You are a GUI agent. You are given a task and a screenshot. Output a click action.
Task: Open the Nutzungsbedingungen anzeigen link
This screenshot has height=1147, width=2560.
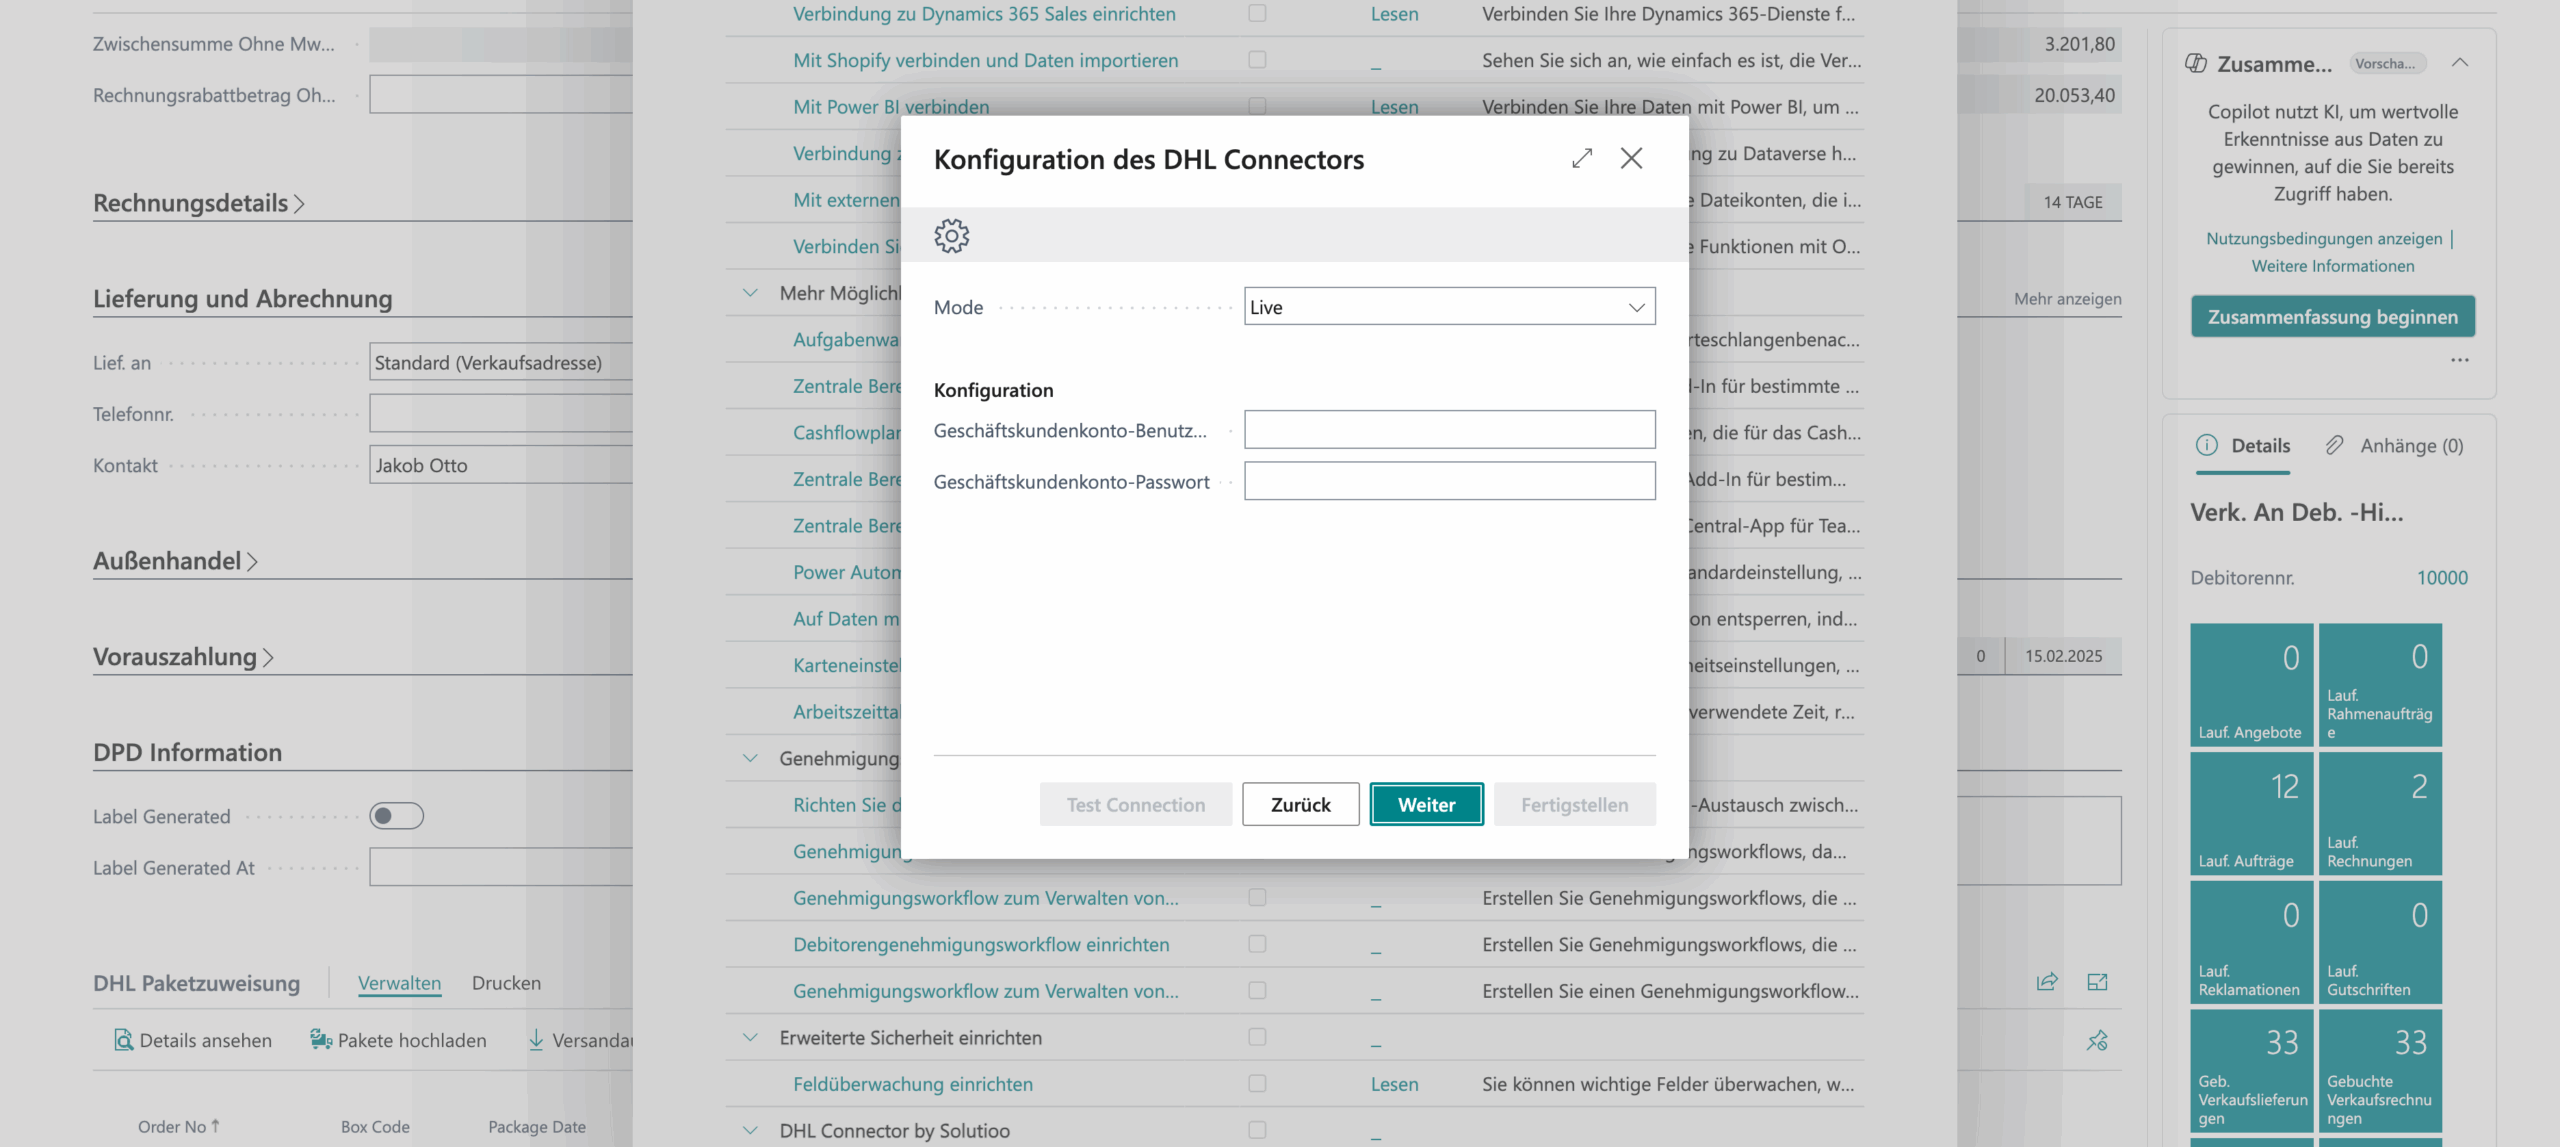(2325, 239)
